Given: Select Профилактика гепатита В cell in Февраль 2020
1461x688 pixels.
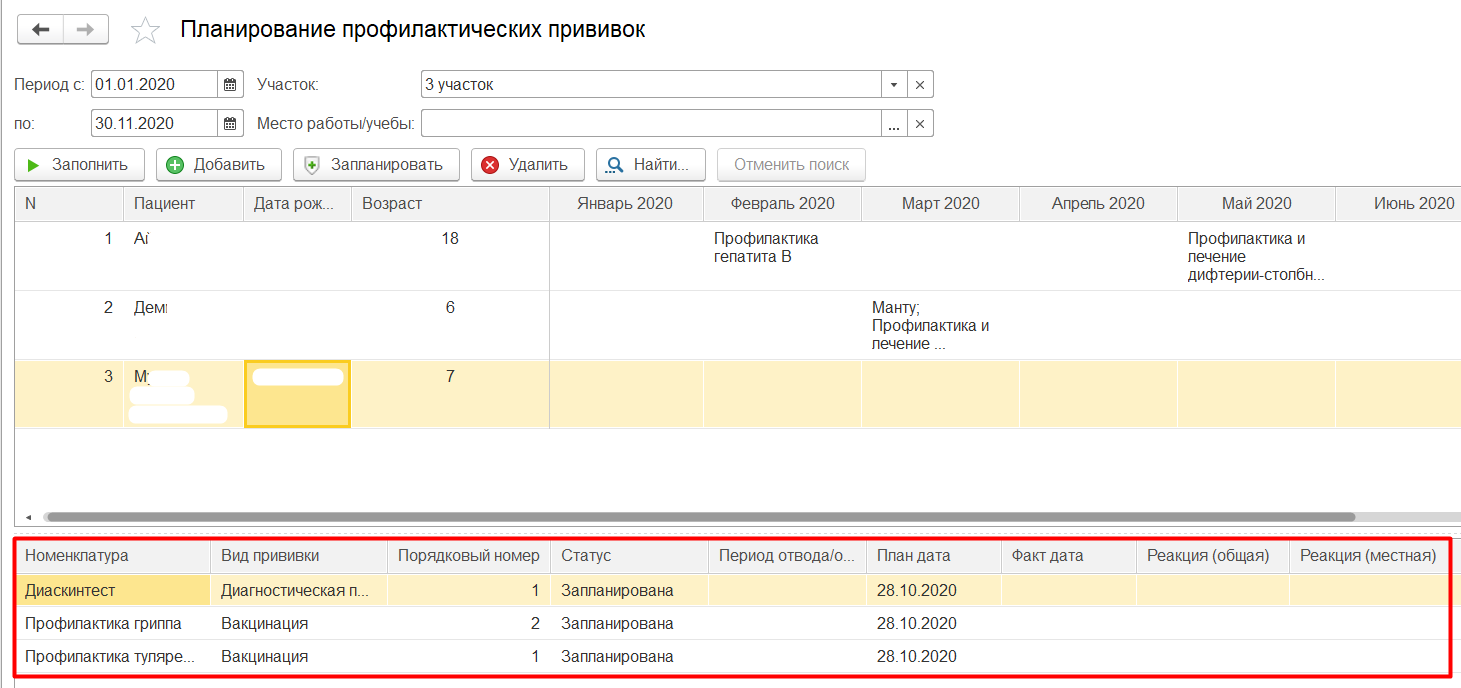Looking at the screenshot, I should pos(766,248).
